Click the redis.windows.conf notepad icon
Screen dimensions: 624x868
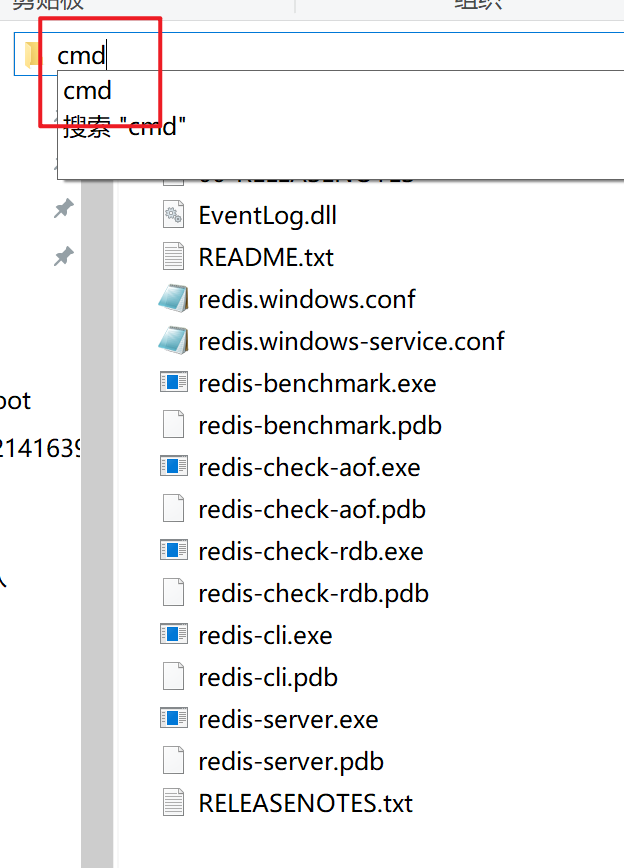tap(173, 298)
